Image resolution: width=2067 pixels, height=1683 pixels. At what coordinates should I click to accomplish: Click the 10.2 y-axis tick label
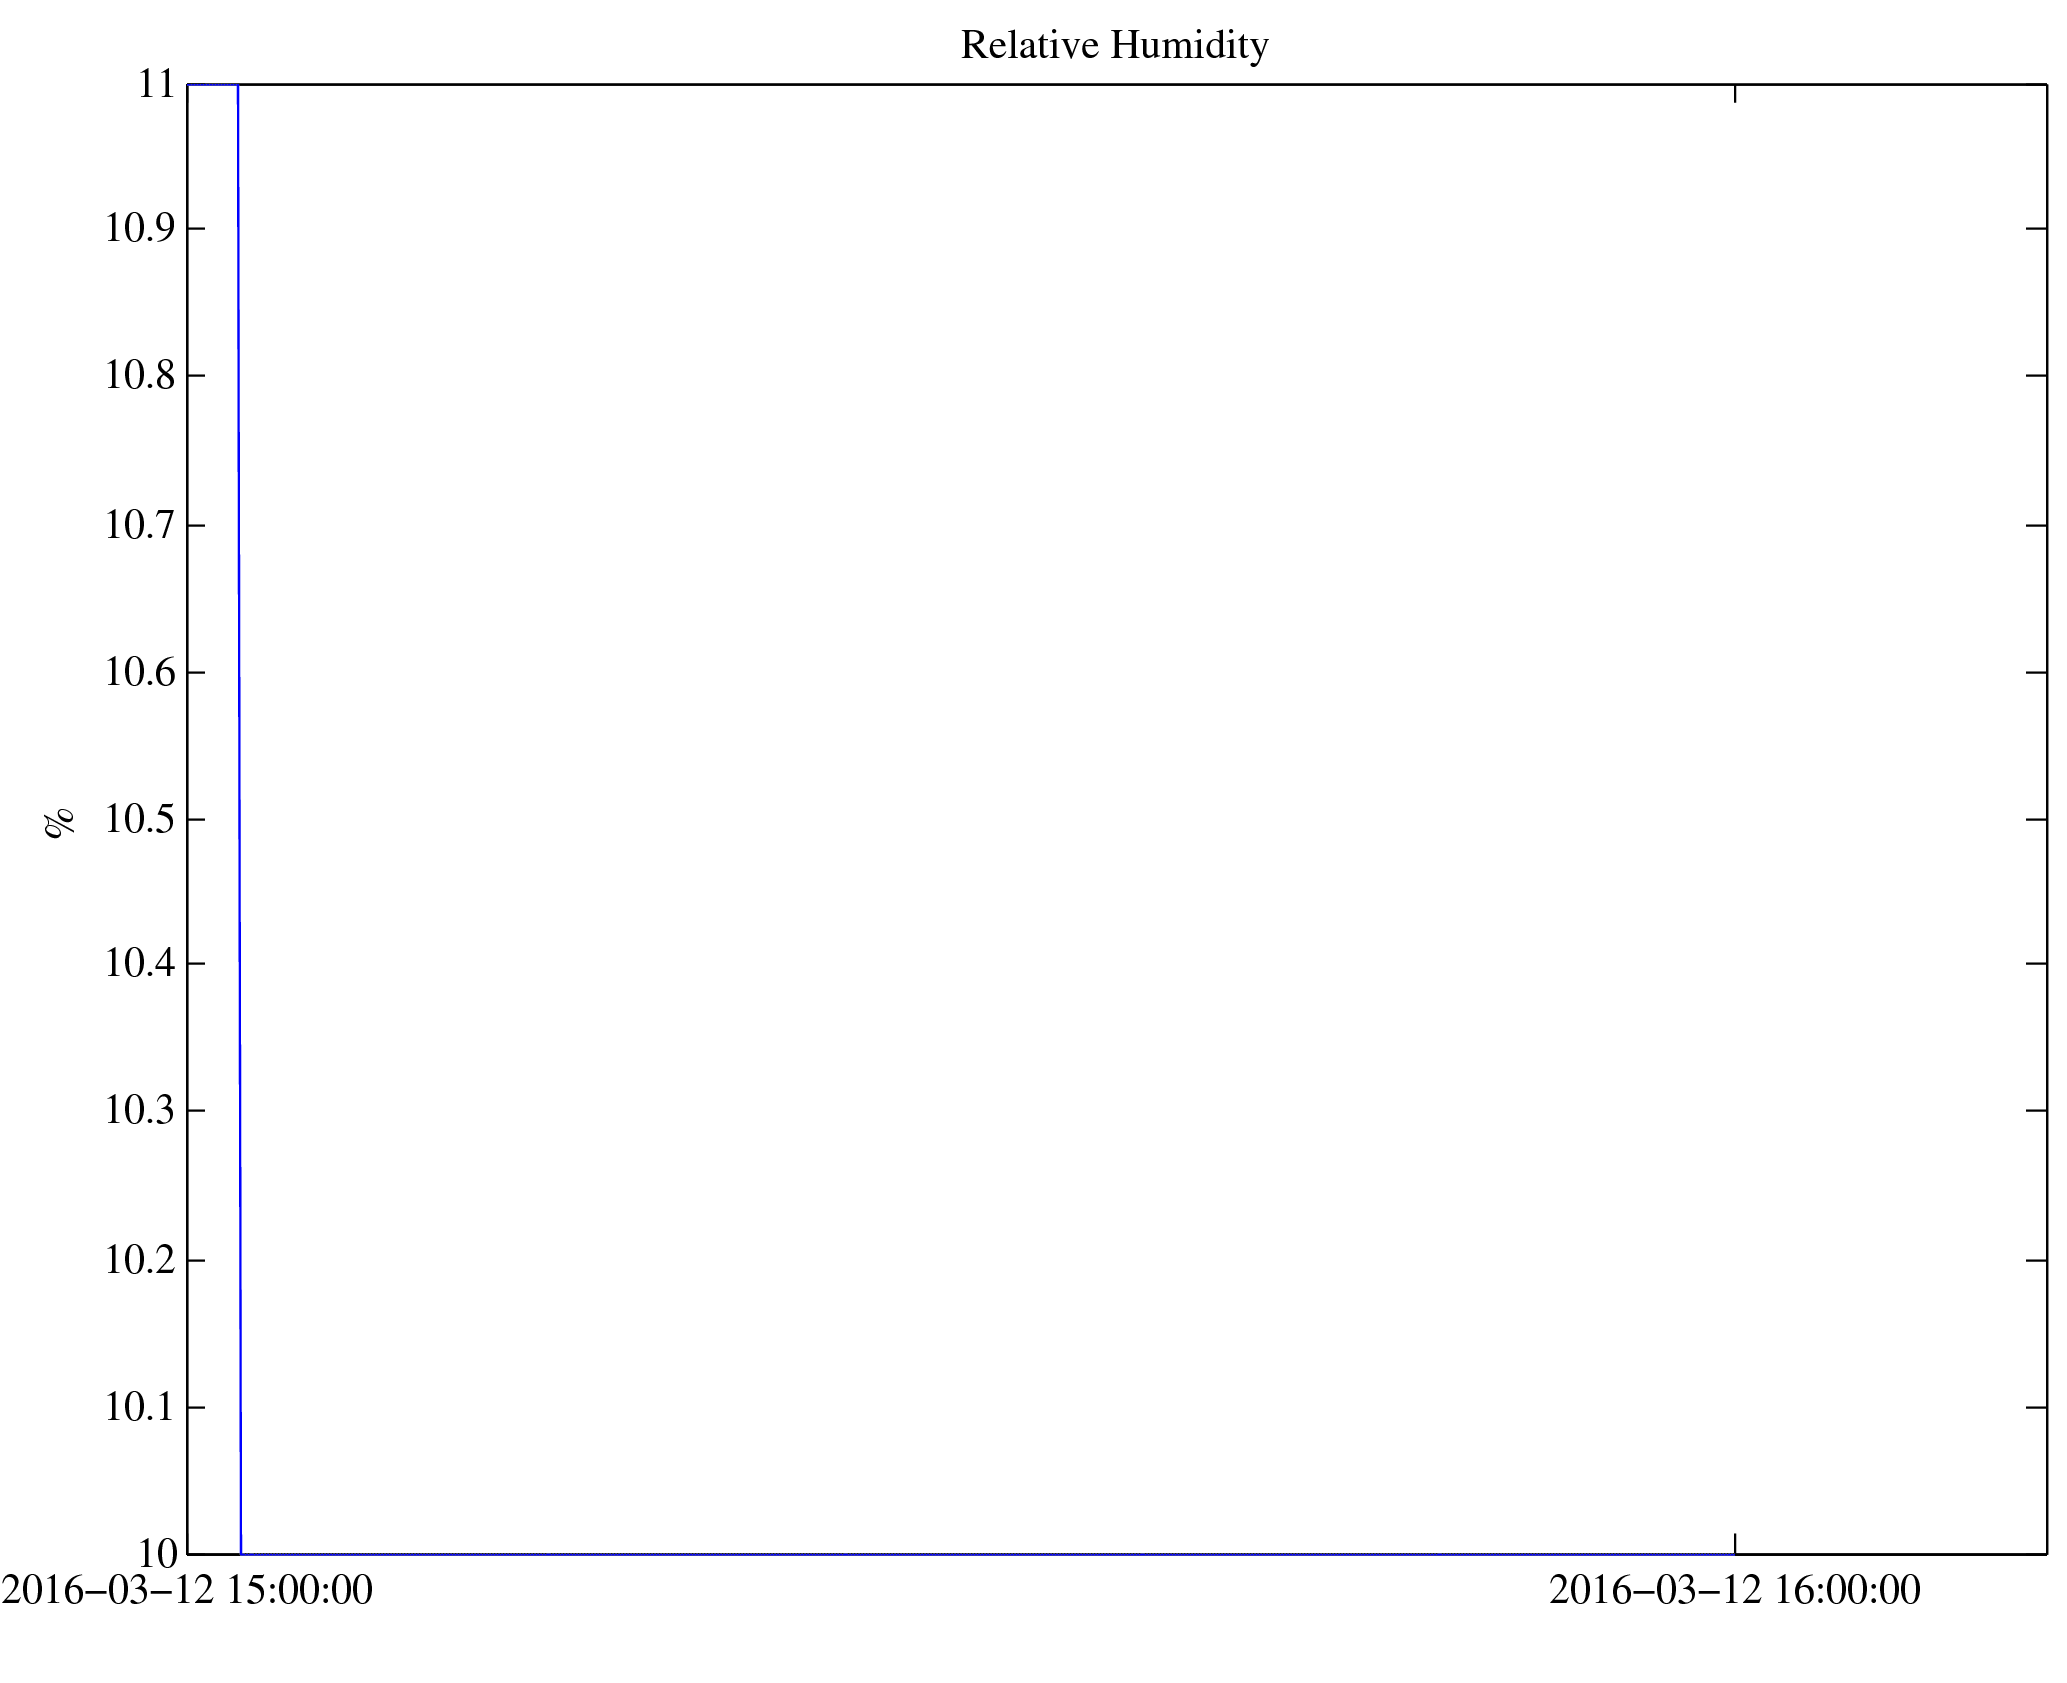coord(140,1261)
